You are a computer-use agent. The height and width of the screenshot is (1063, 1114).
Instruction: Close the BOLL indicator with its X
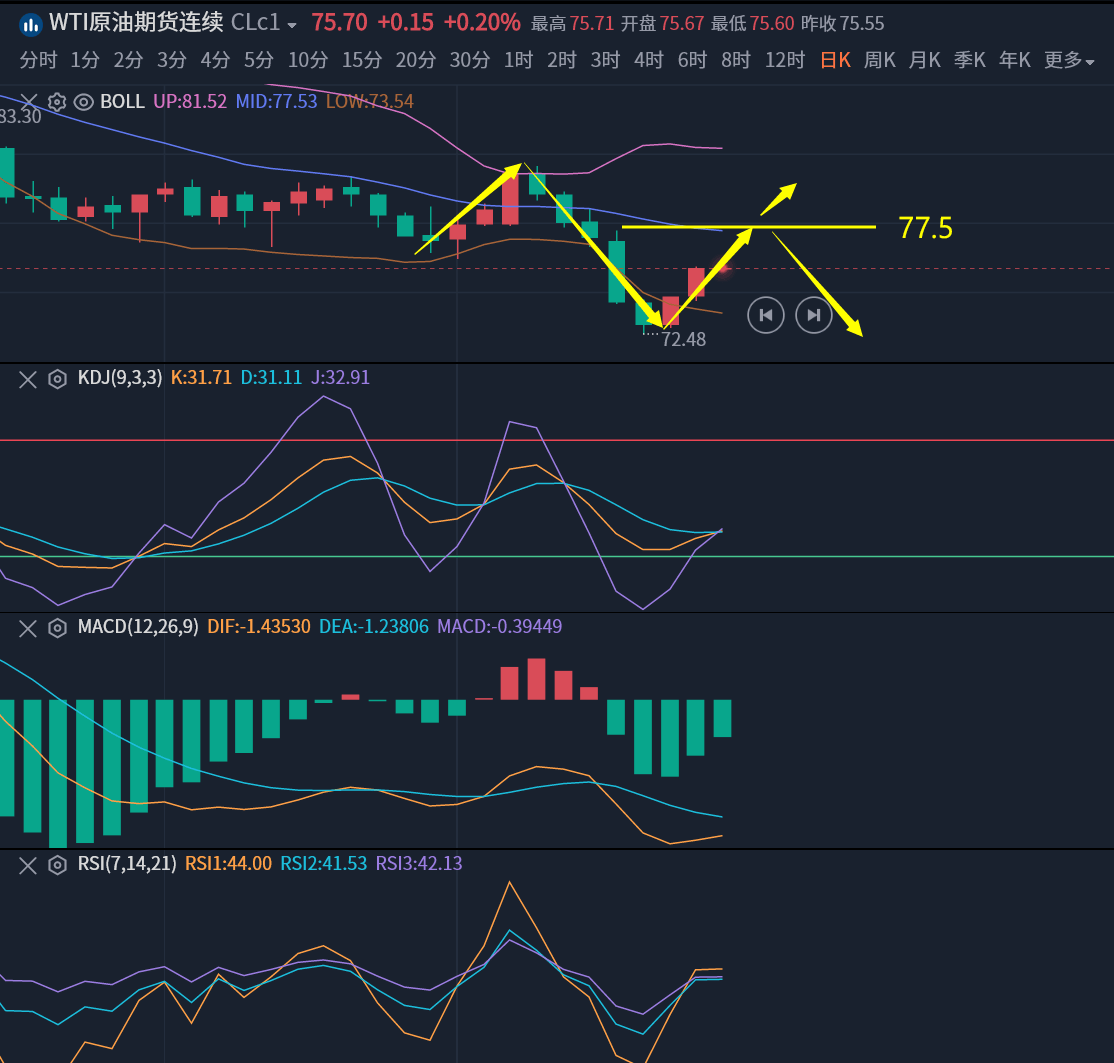click(28, 102)
